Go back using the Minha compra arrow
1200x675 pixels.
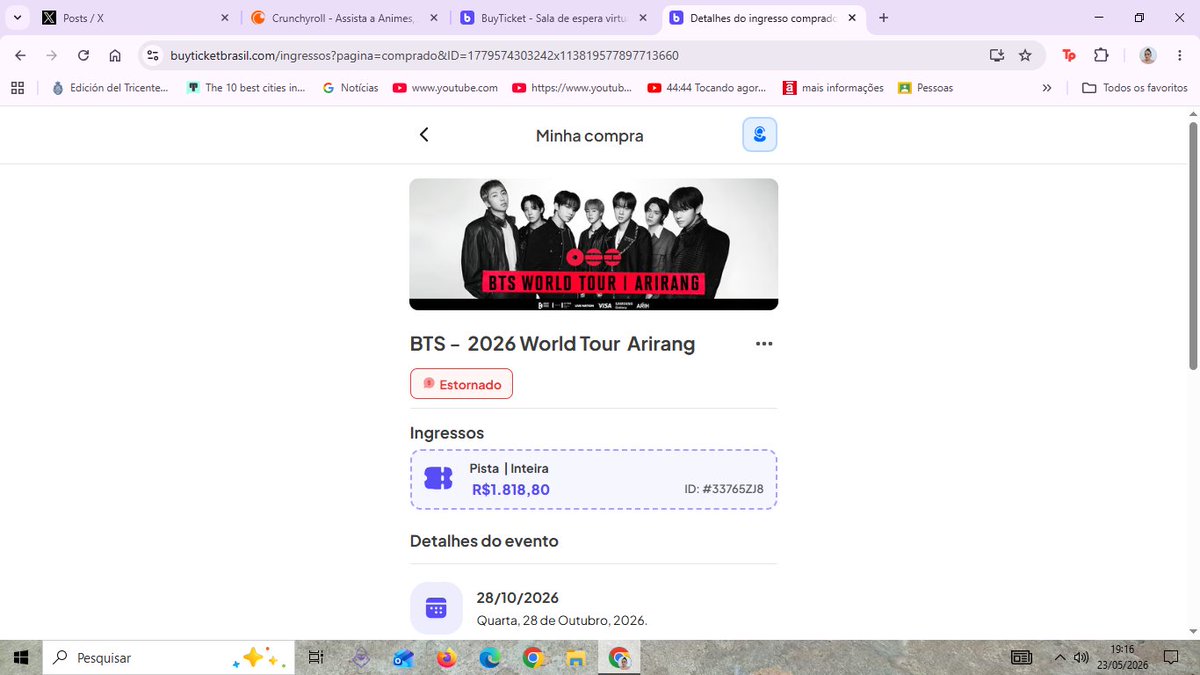click(424, 135)
